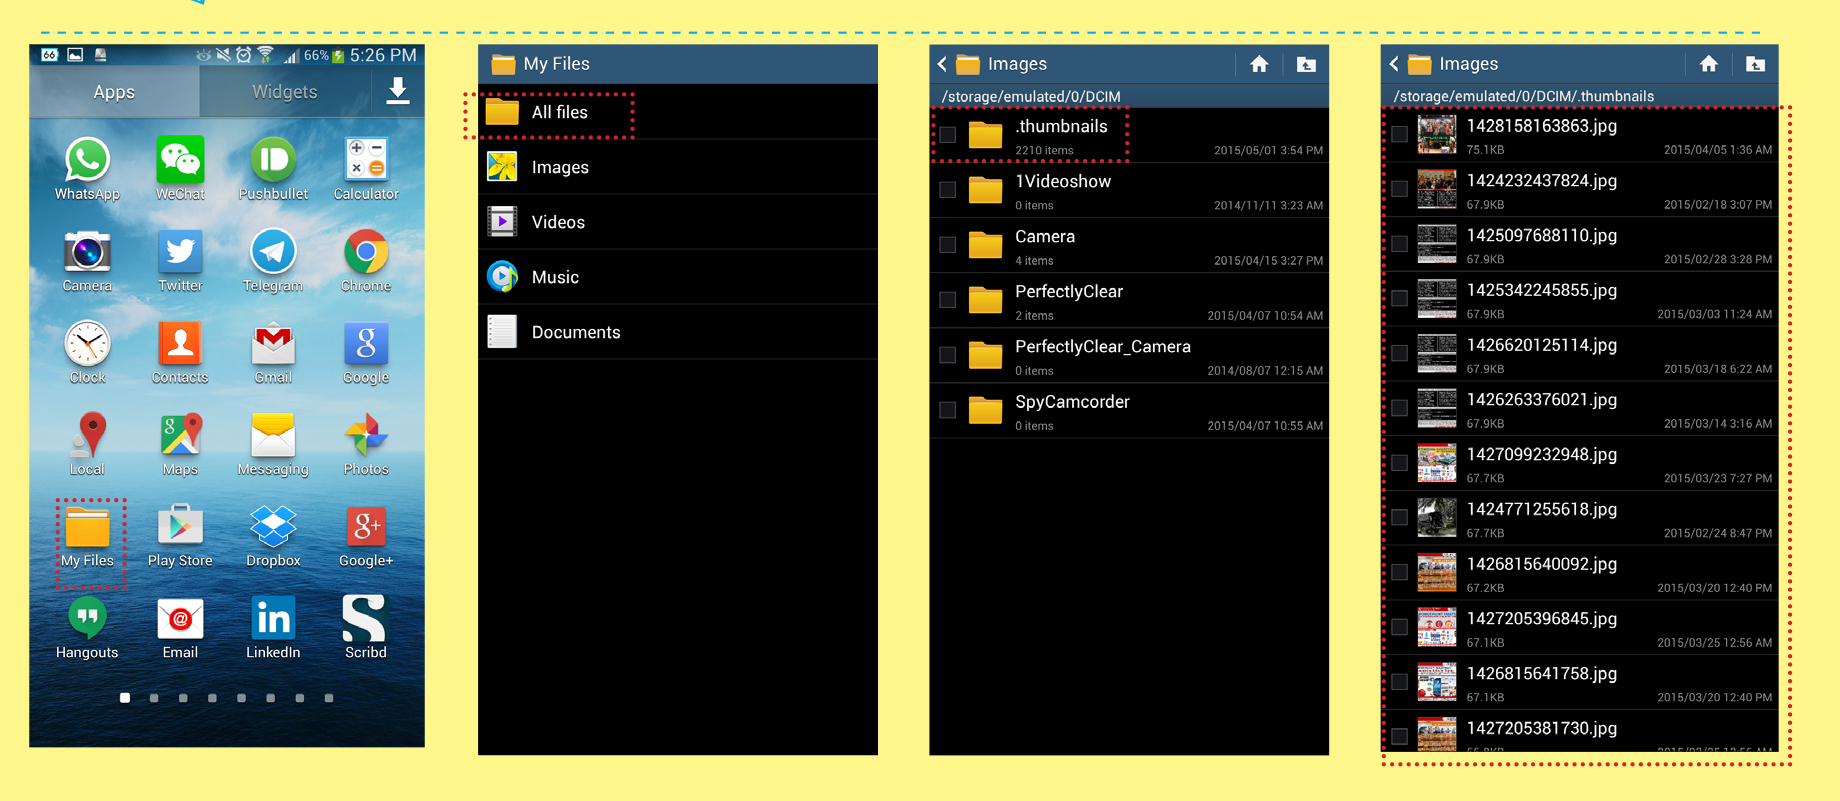Open the PerfectlyClear folder
1840x801 pixels.
point(1068,300)
